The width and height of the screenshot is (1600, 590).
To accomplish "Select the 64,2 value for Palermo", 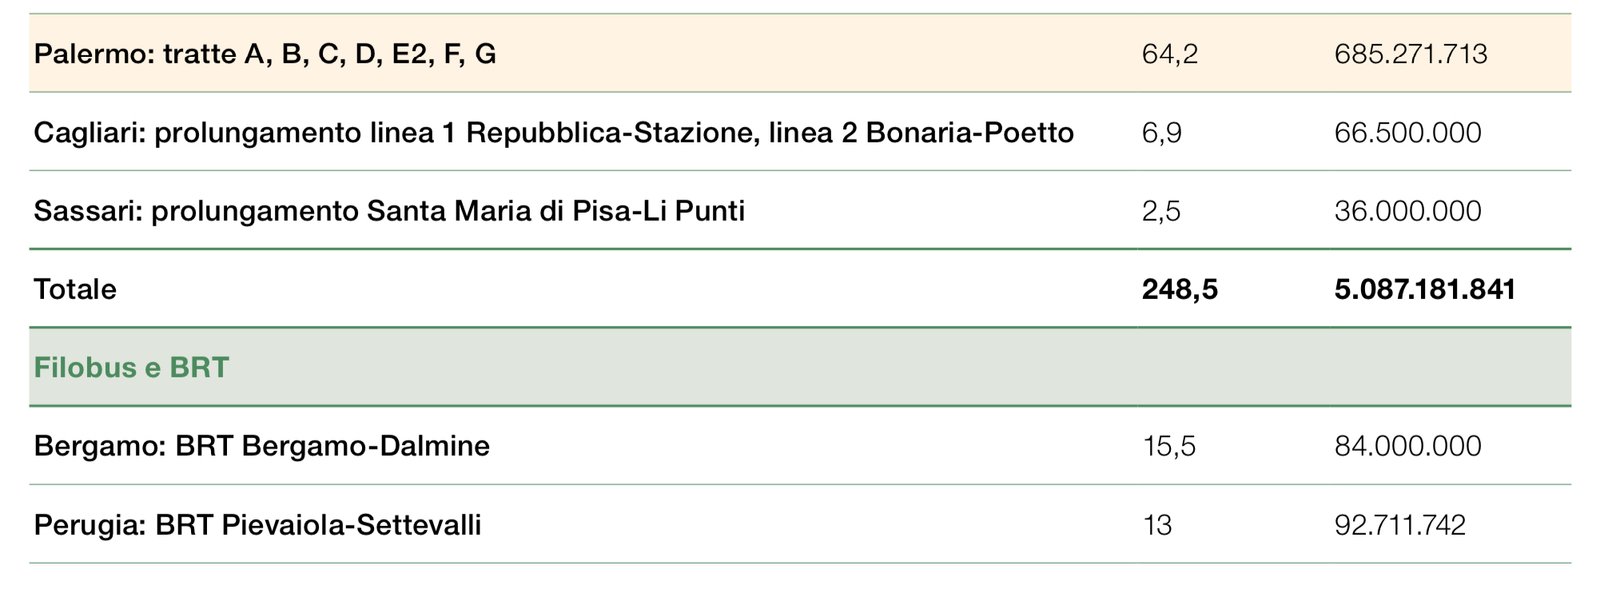I will (x=1169, y=54).
